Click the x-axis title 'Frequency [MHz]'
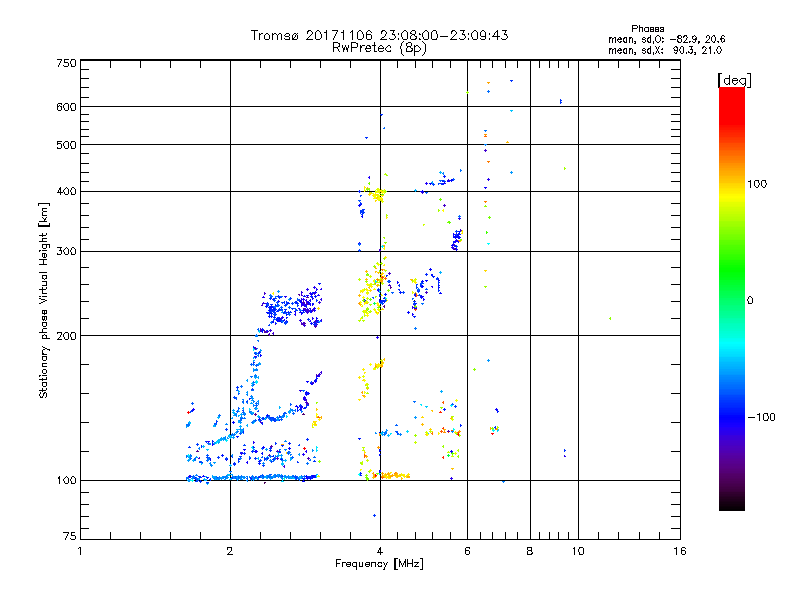Viewport: 800px width, 600px height. 379,564
